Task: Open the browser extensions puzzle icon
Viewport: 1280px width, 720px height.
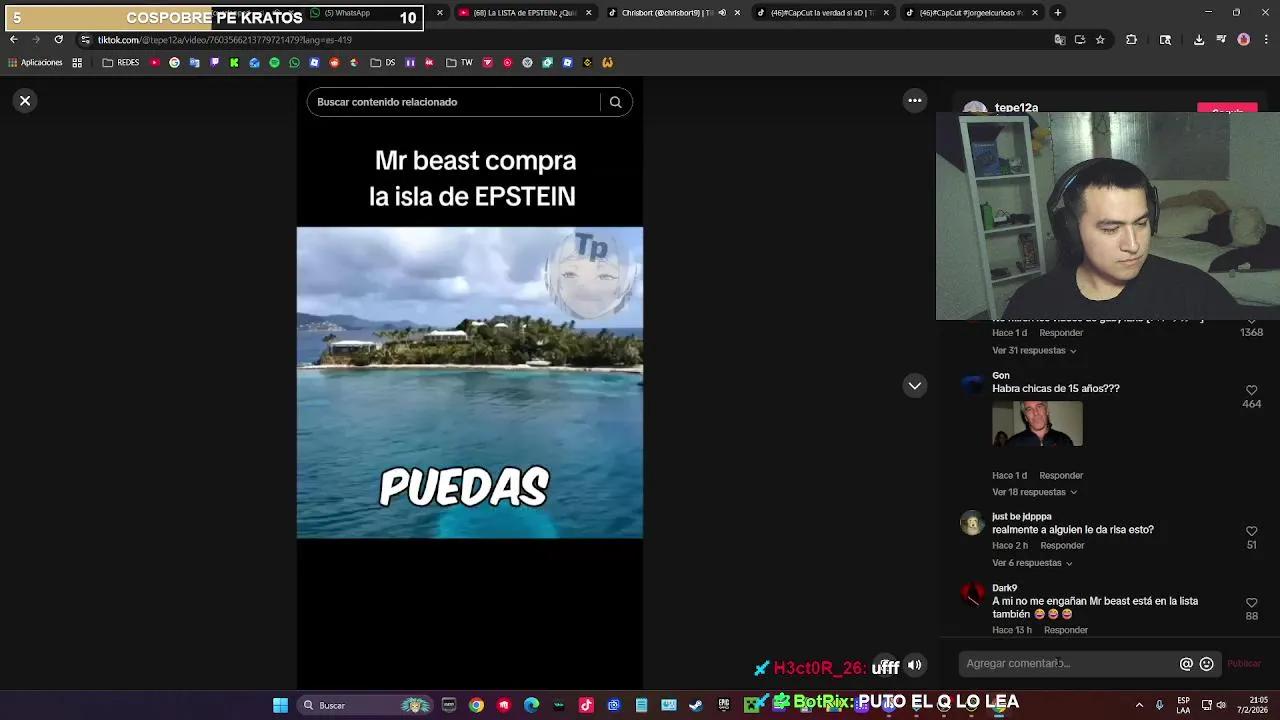Action: coord(1132,40)
